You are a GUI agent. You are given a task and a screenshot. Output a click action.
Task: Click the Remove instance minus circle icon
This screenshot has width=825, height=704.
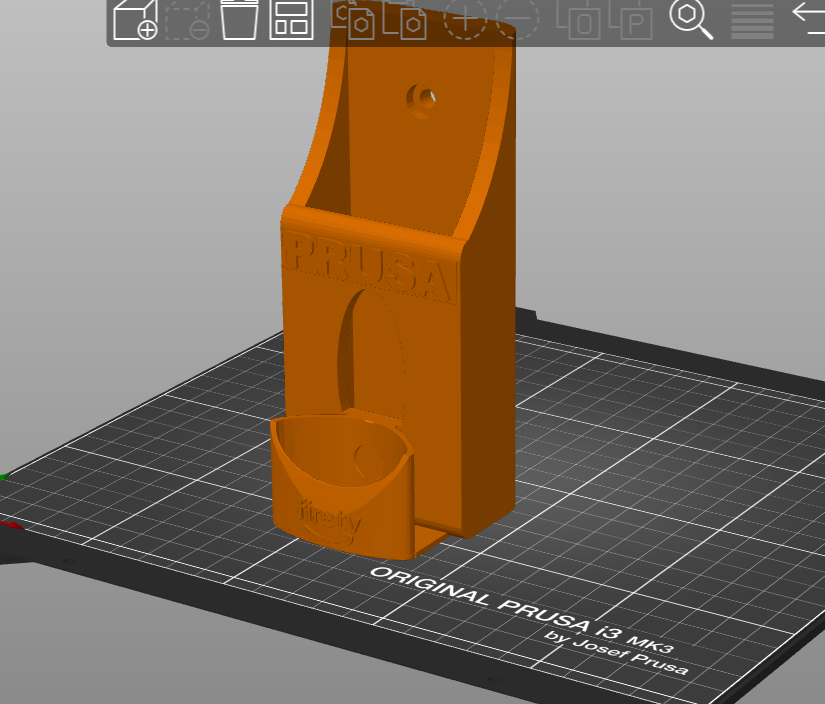[517, 19]
